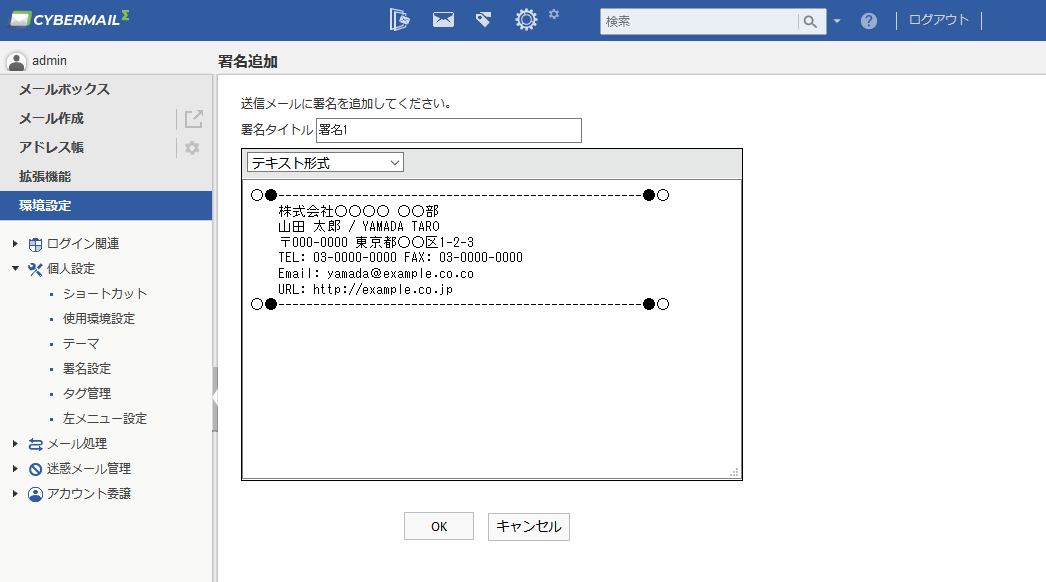Collapse the left sidebar with splitter handle
The image size is (1046, 582).
[215, 398]
